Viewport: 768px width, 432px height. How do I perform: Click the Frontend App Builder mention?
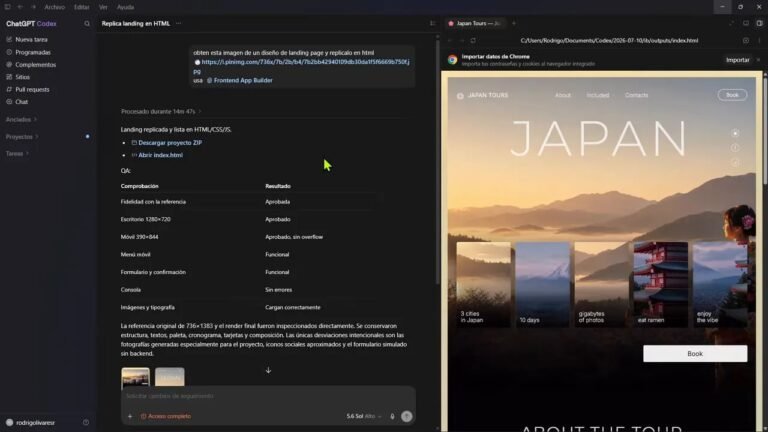pyautogui.click(x=240, y=80)
